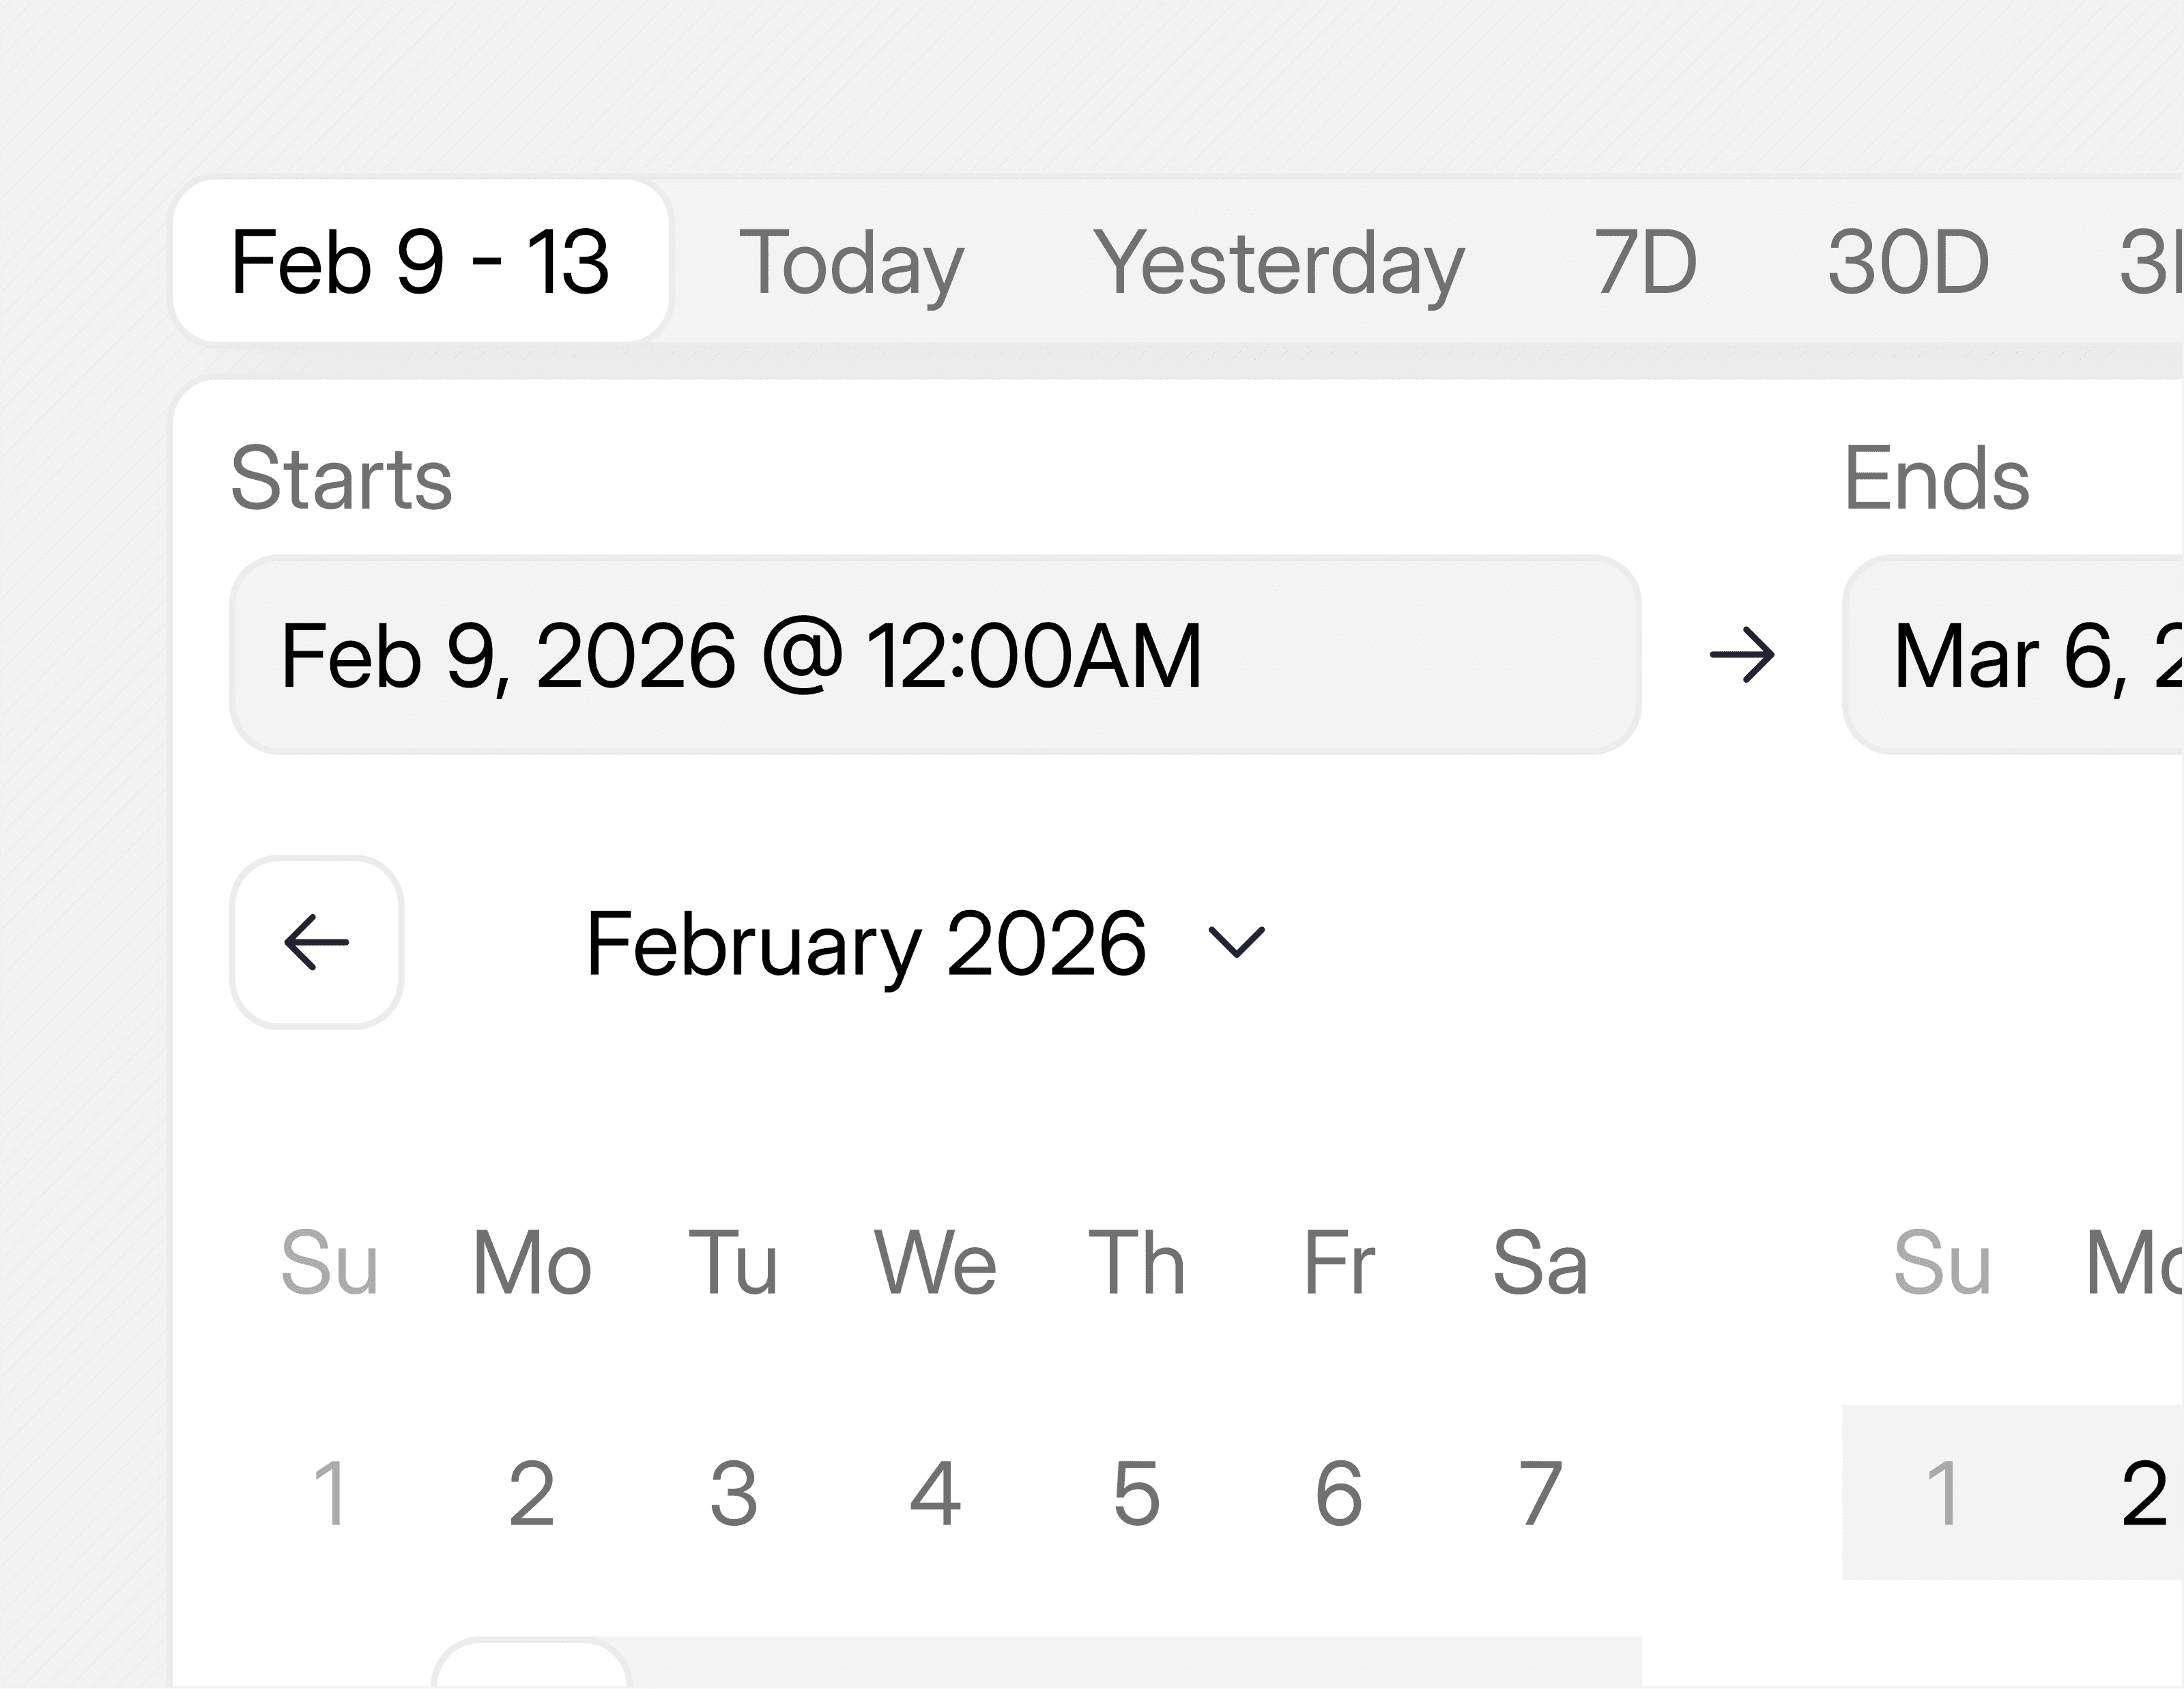
Task: Click February 7 in the calendar
Action: pyautogui.click(x=1540, y=1493)
